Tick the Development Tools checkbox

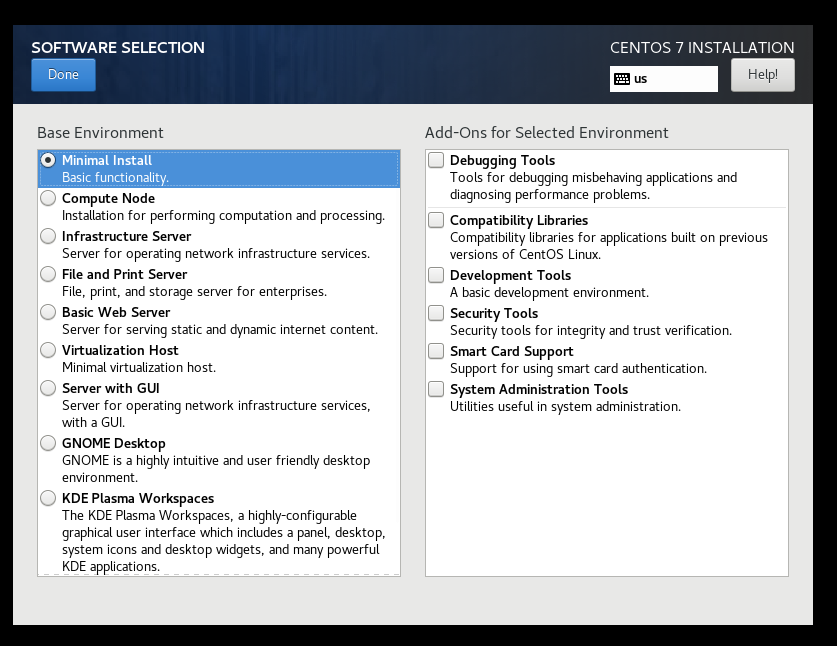click(x=436, y=275)
